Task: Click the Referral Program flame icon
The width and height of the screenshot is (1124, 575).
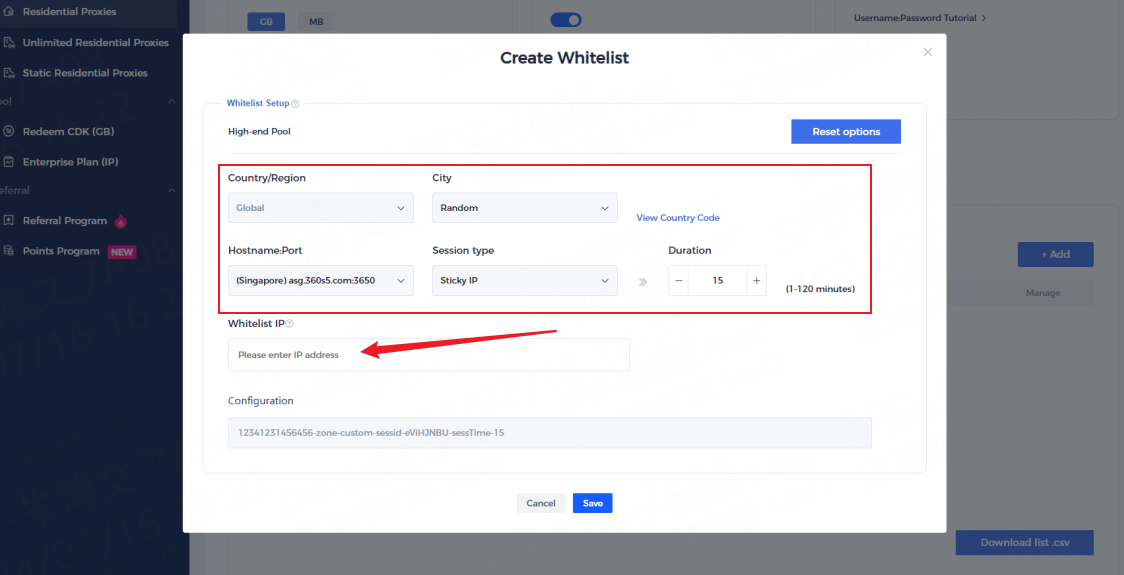Action: pos(121,221)
